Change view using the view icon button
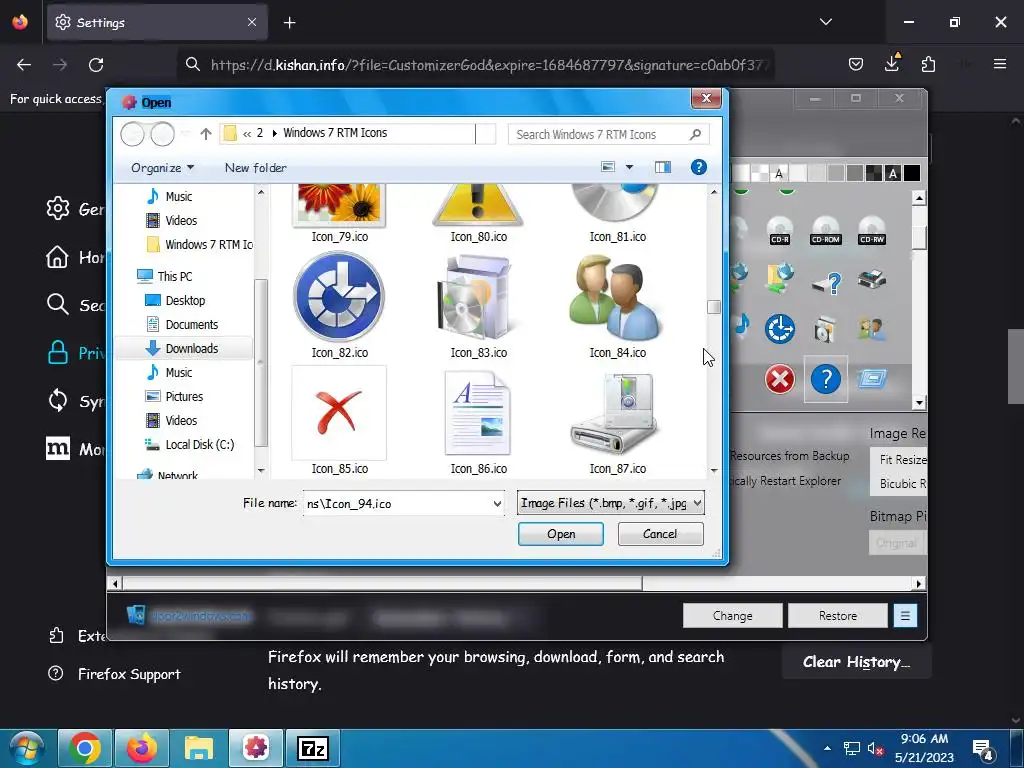Viewport: 1024px width, 768px height. tap(608, 167)
